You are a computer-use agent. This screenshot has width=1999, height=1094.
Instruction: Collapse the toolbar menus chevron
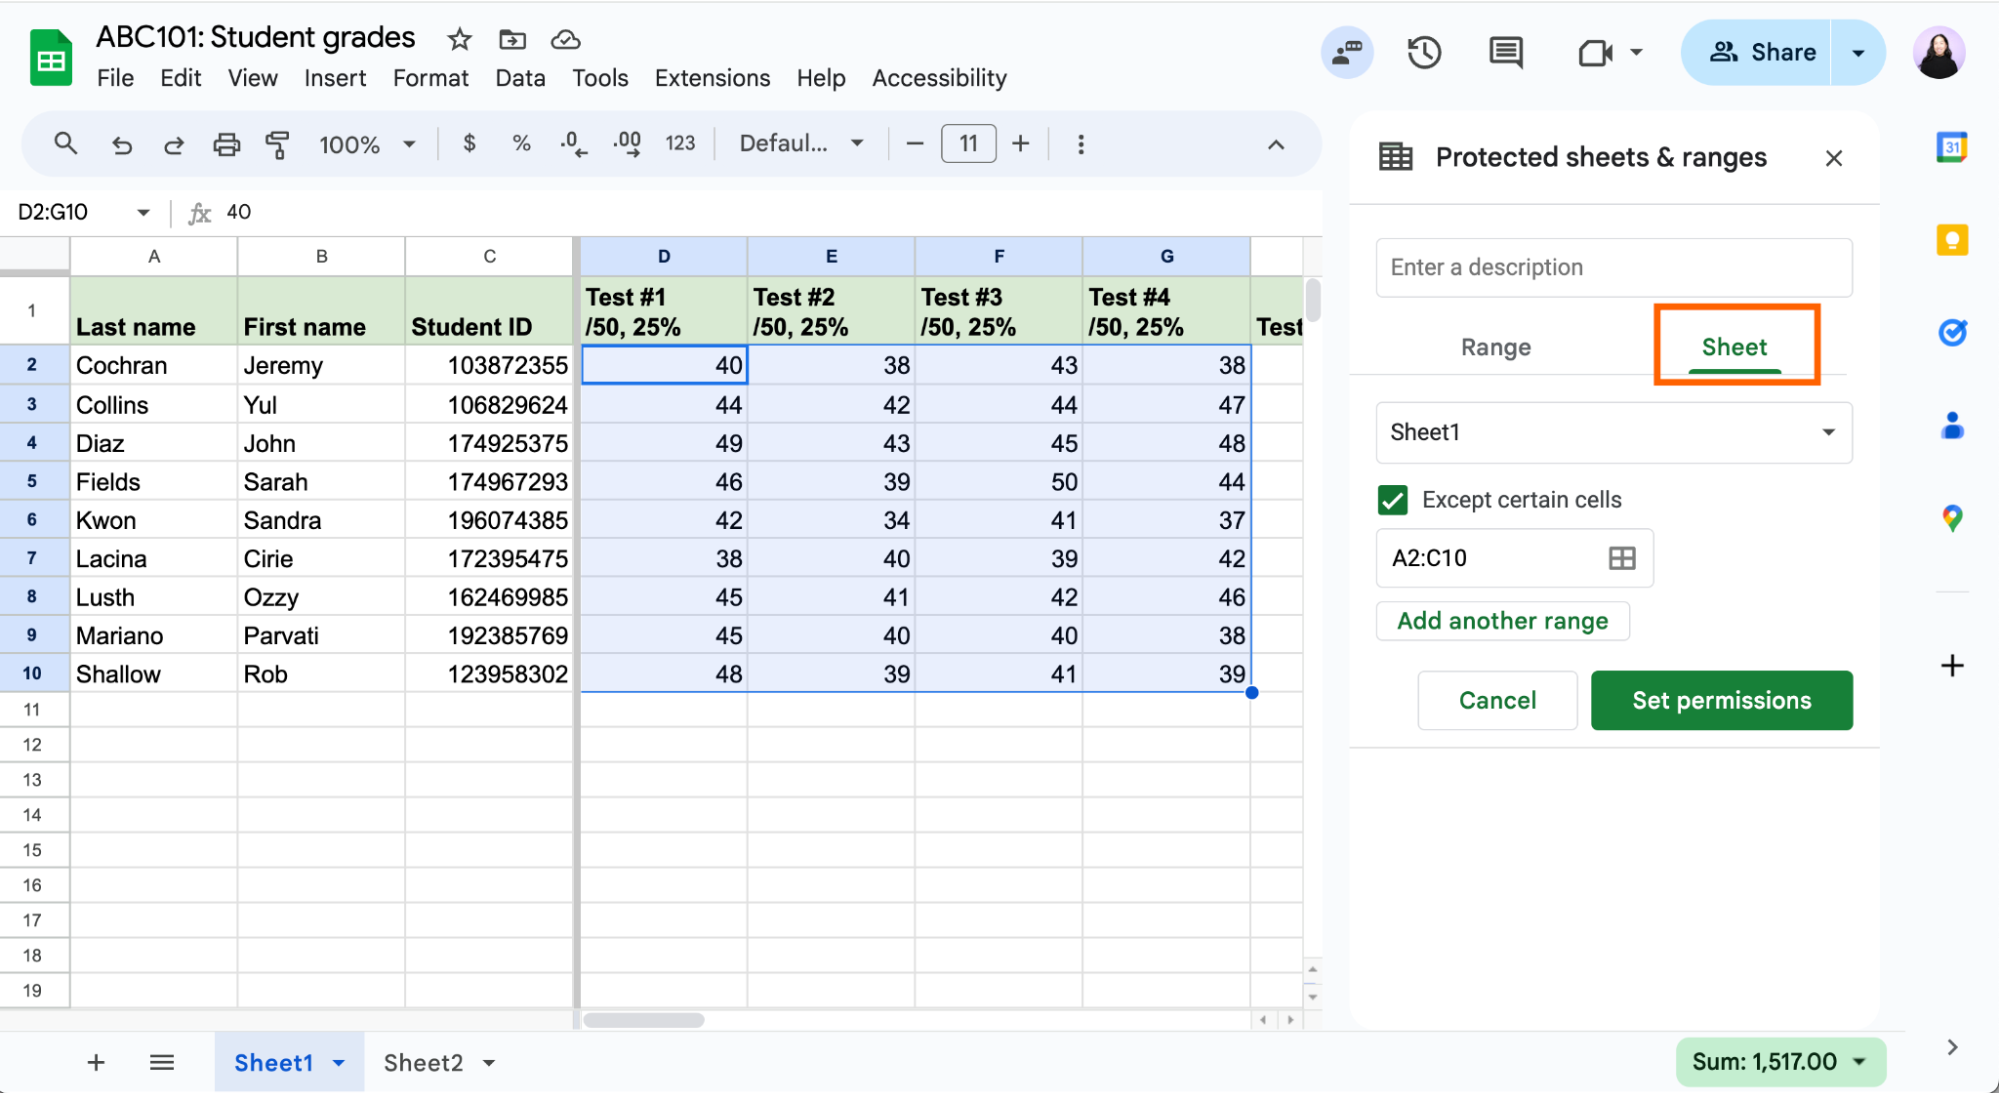[x=1276, y=145]
